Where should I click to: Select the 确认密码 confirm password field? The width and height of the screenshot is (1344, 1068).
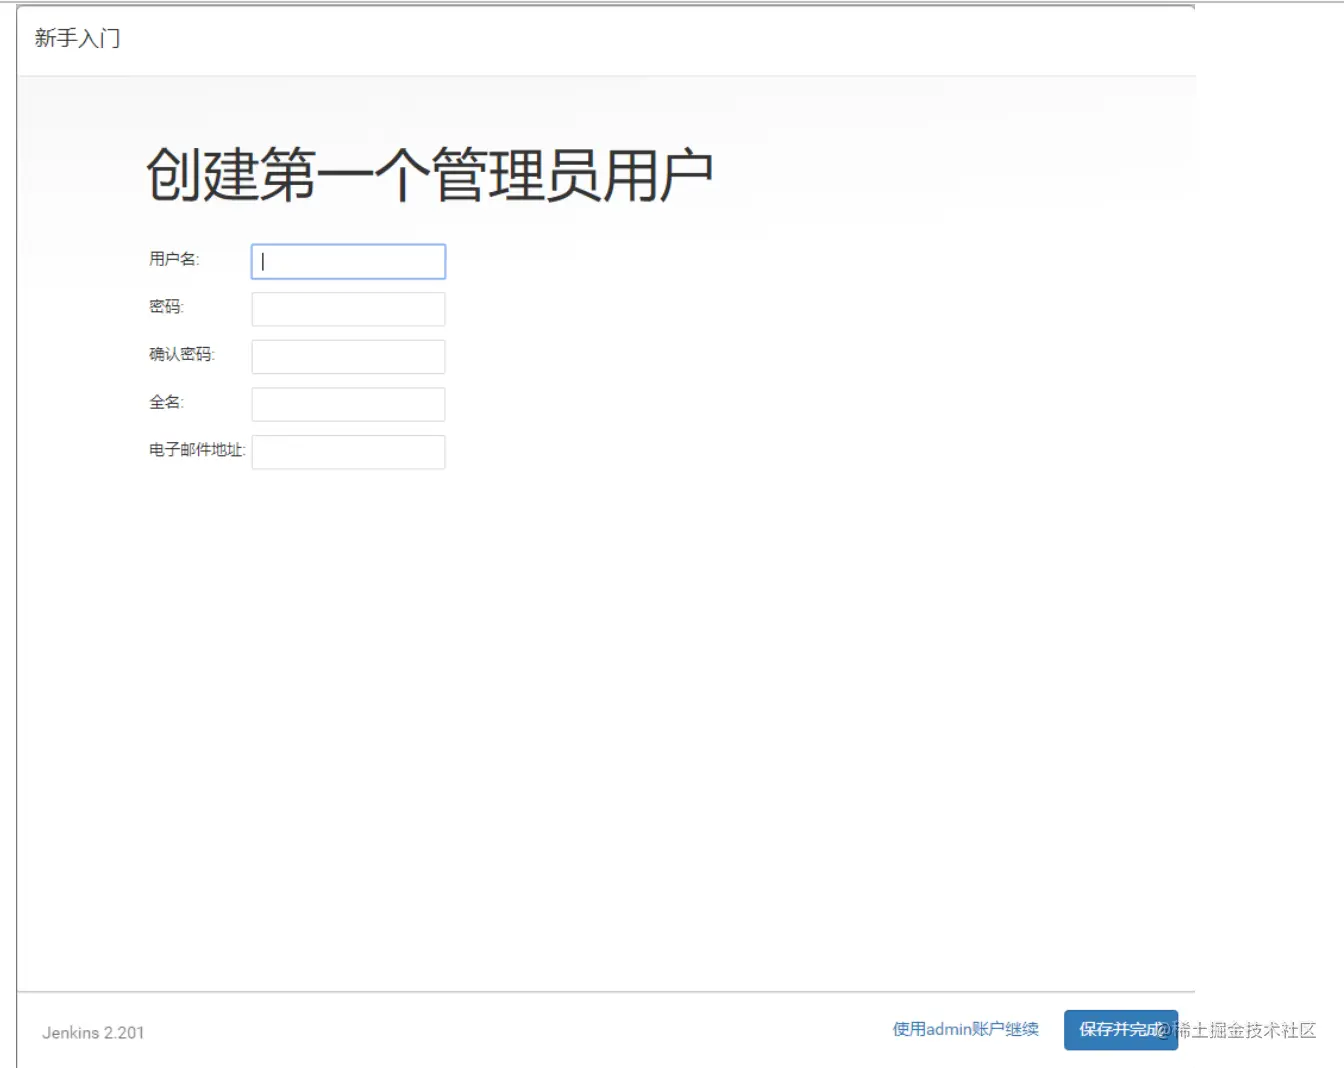click(x=348, y=357)
